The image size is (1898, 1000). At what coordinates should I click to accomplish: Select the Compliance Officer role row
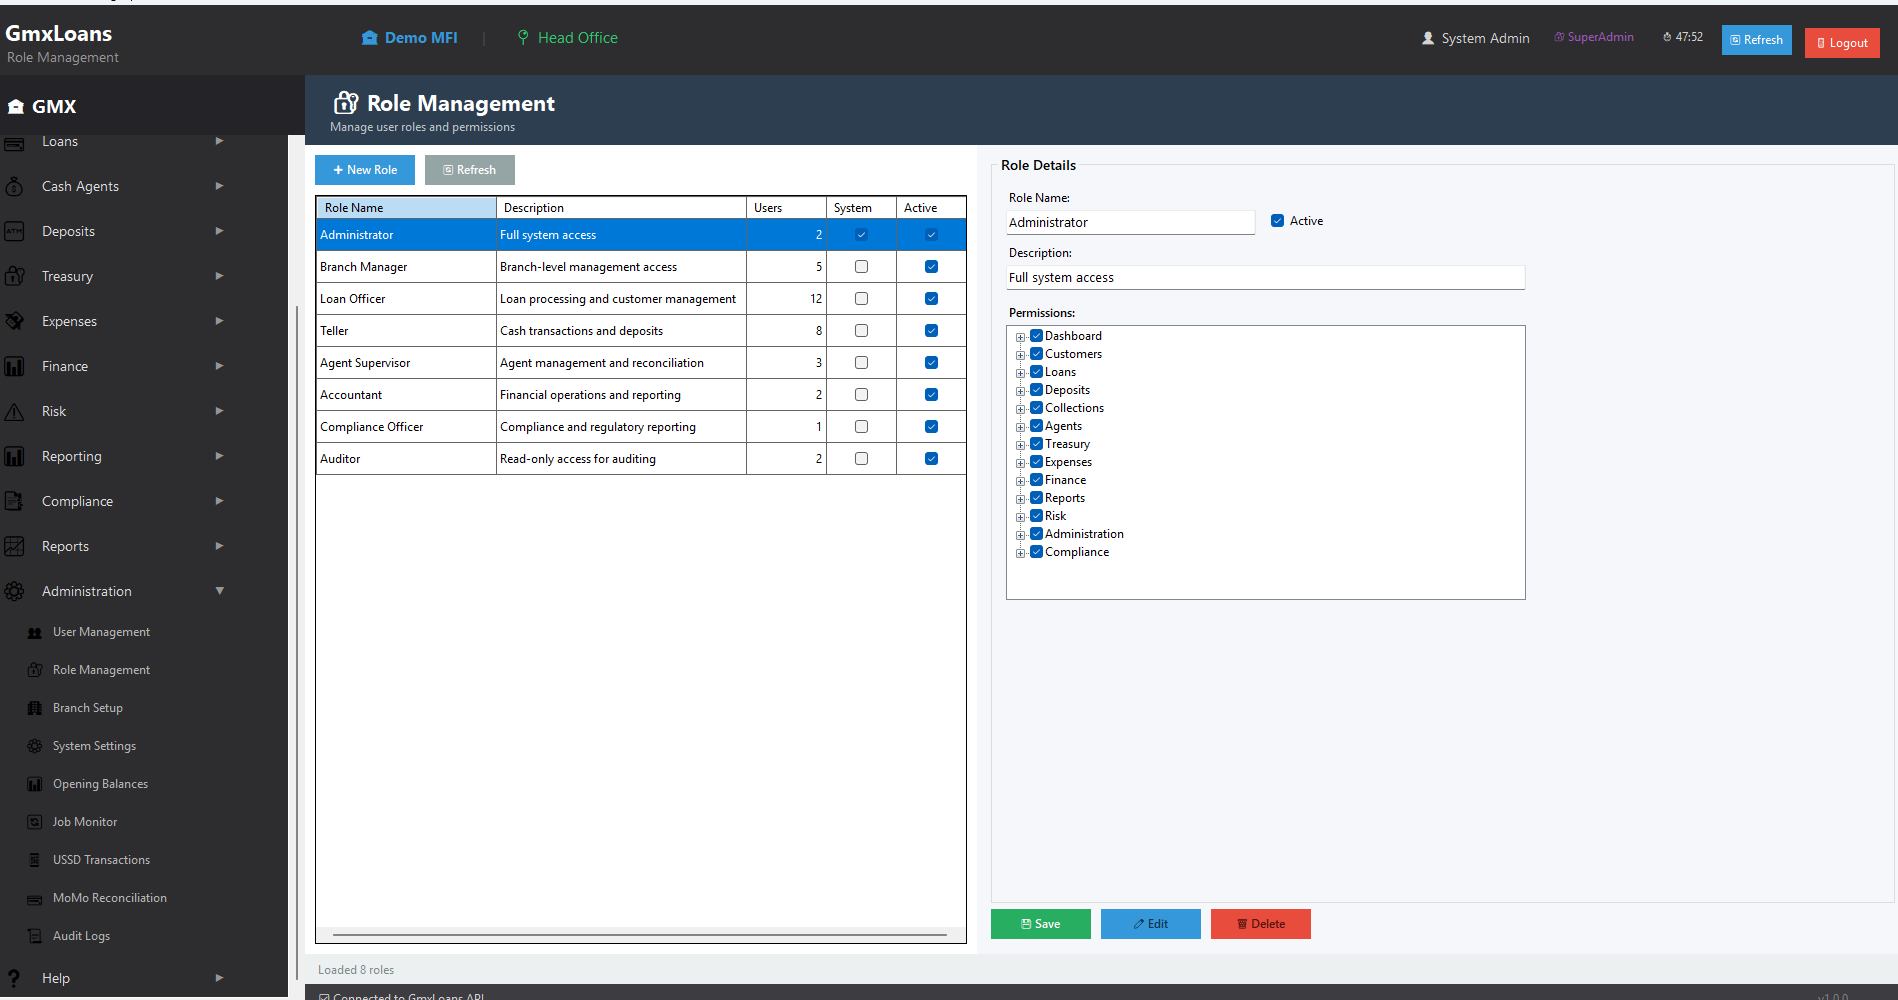tap(641, 427)
